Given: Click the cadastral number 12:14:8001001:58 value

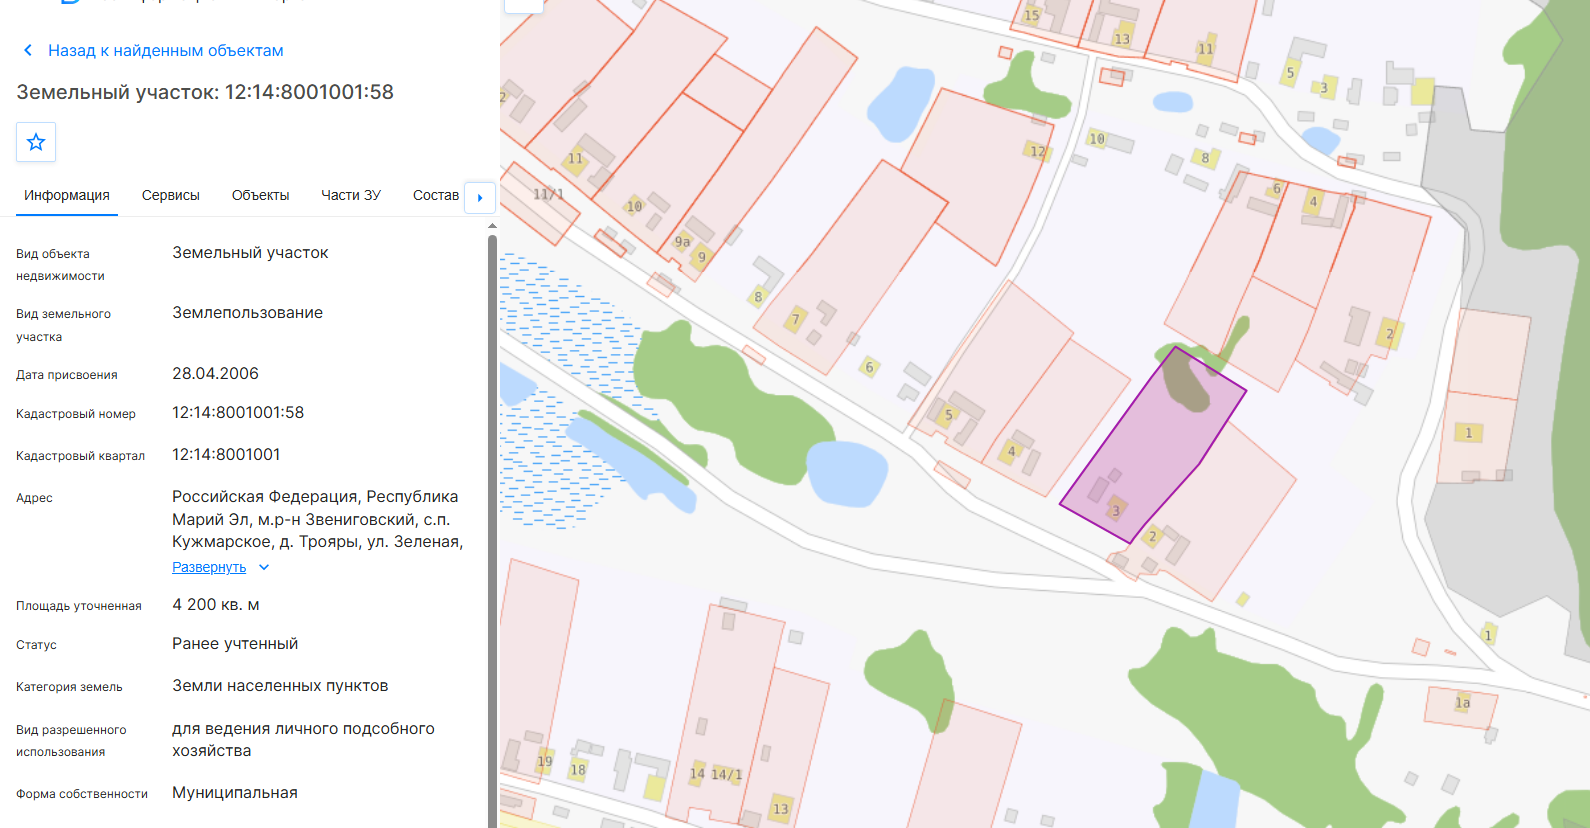Looking at the screenshot, I should [x=238, y=413].
